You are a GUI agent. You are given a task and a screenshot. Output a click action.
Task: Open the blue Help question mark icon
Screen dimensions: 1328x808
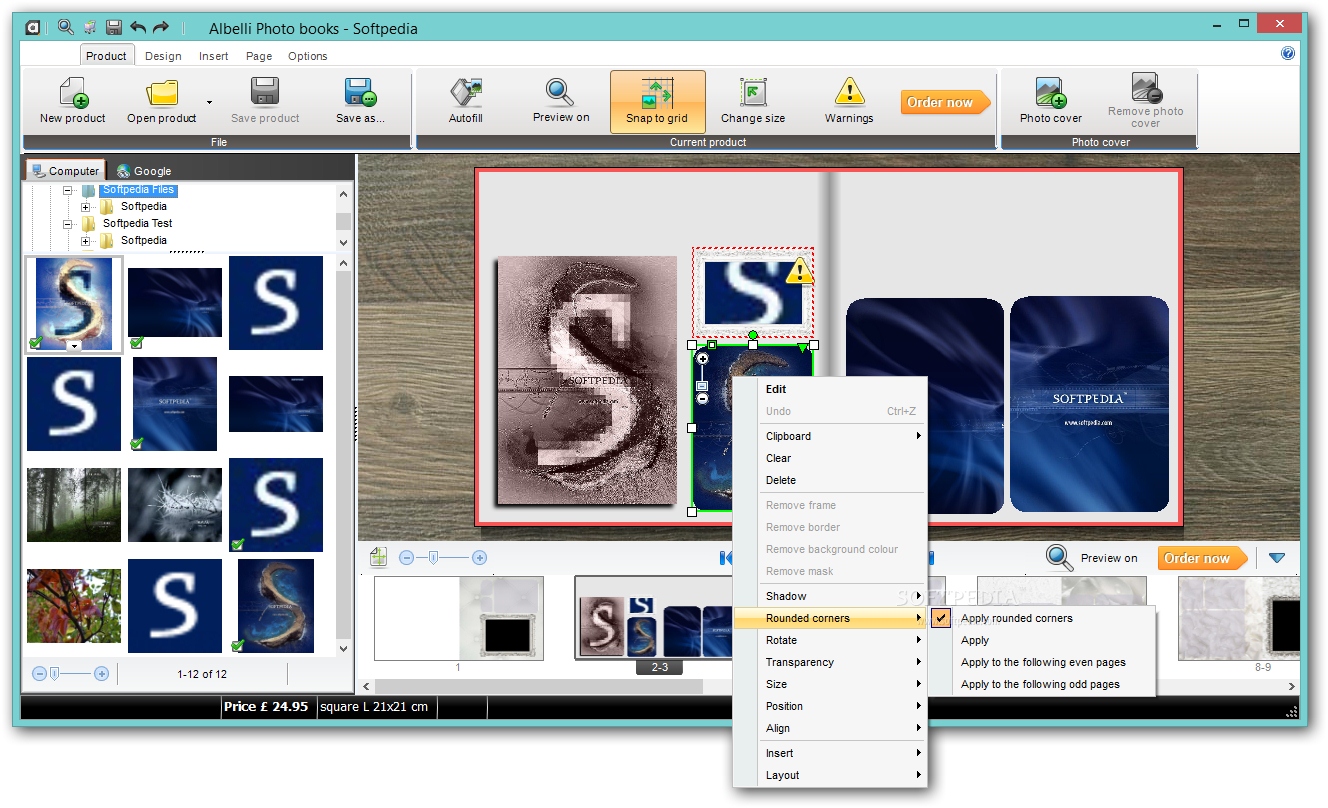(x=1288, y=54)
